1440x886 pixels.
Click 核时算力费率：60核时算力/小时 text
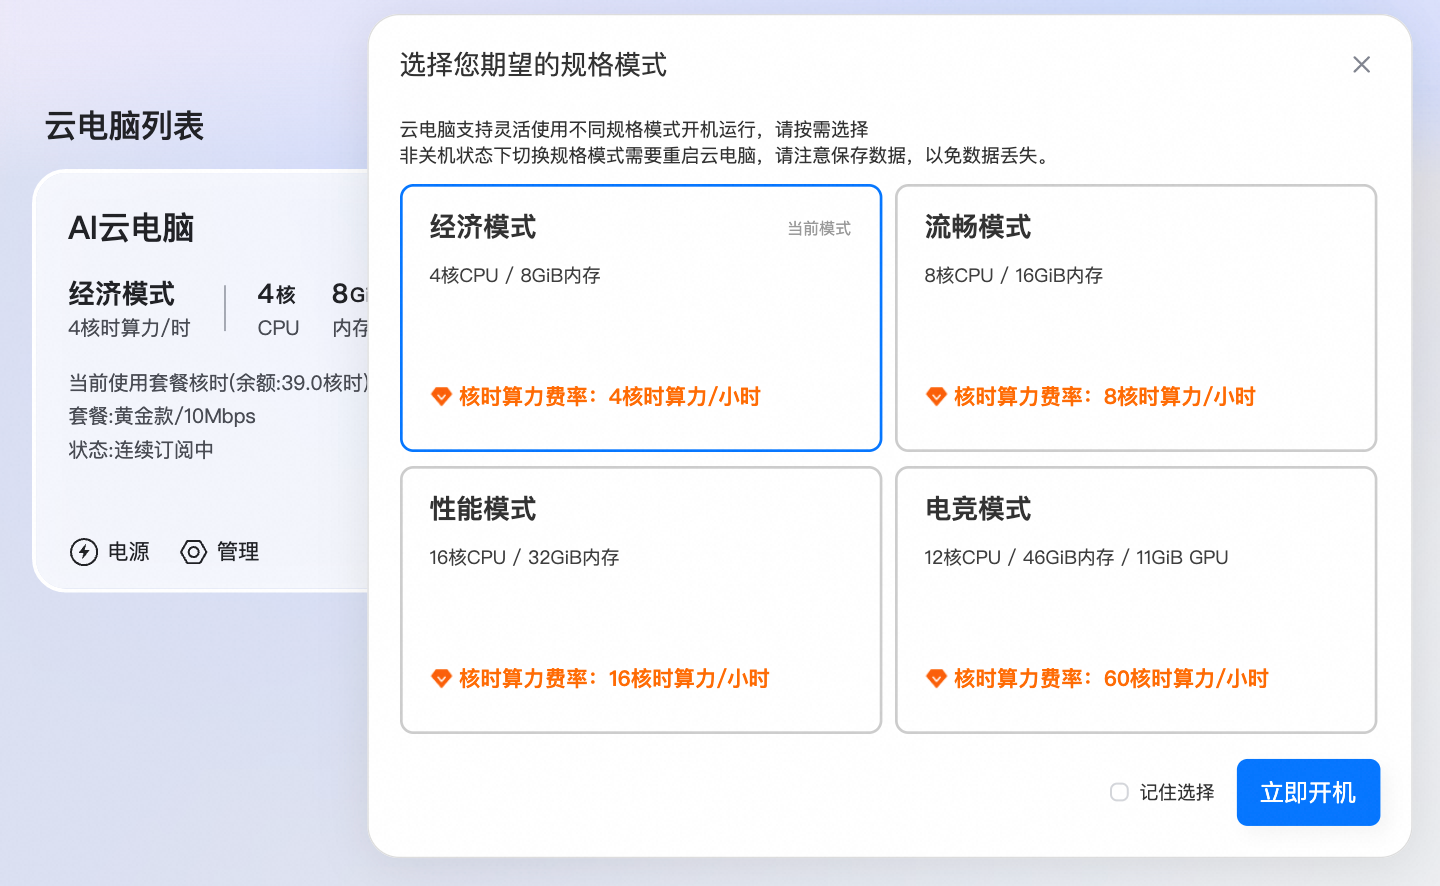[x=1110, y=679]
